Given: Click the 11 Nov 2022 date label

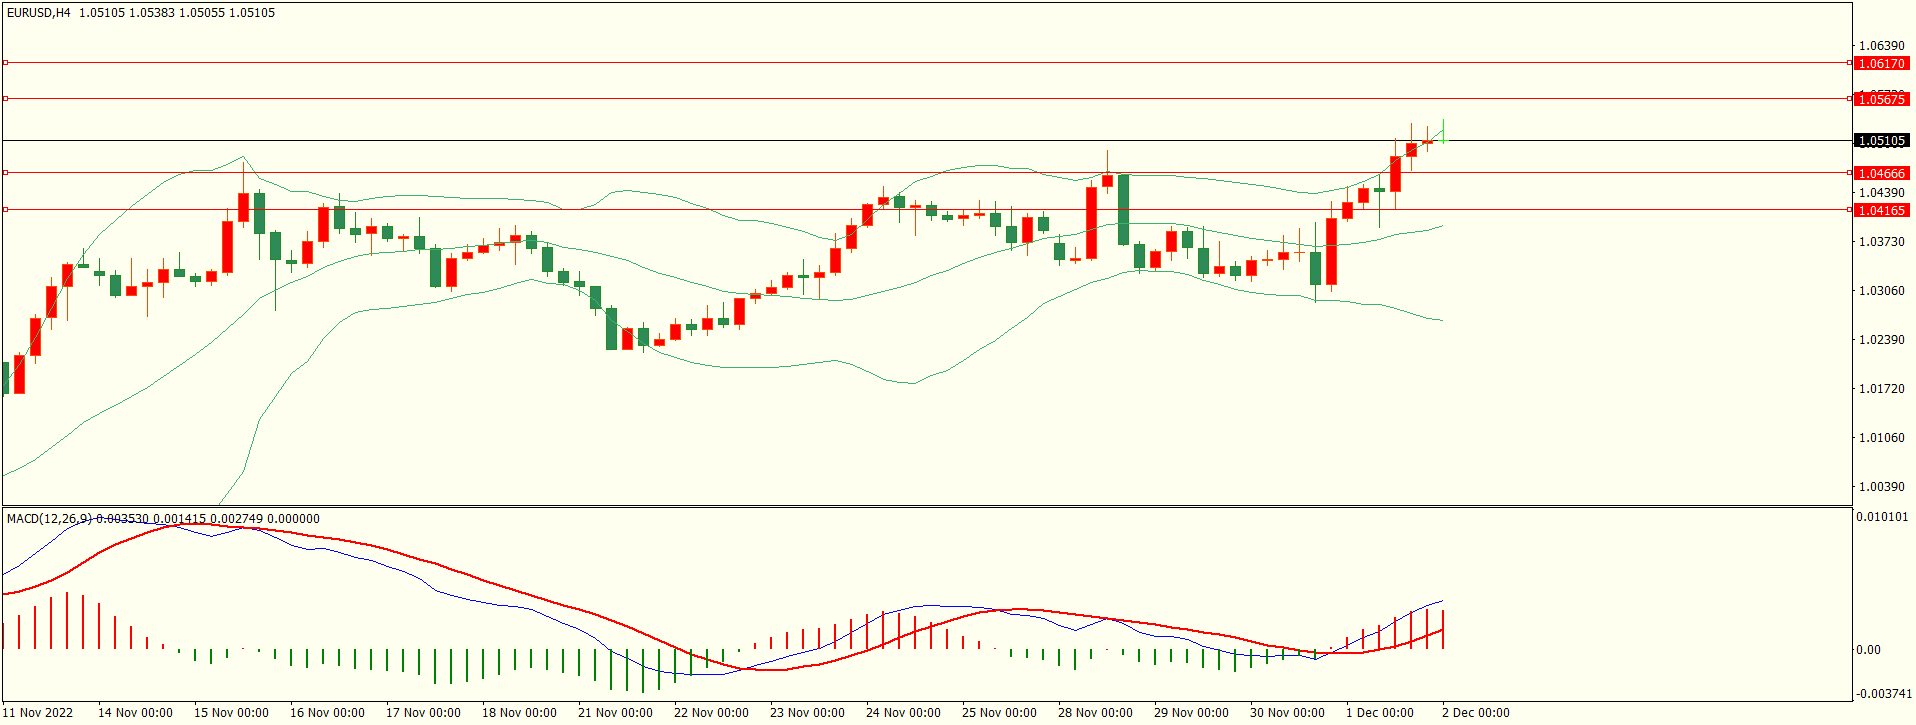Looking at the screenshot, I should (x=39, y=713).
